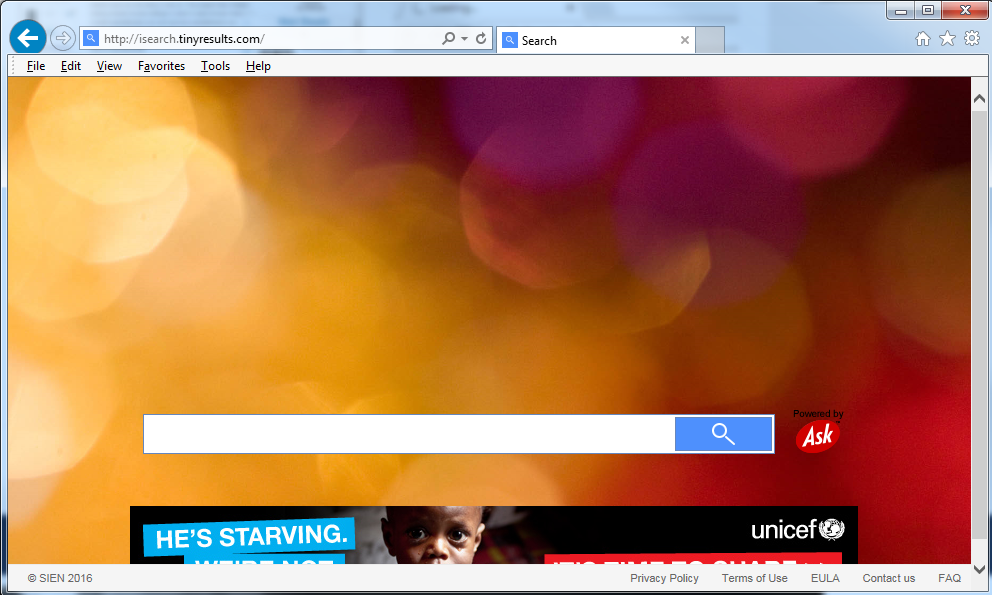The image size is (992, 595).
Task: Open the Privacy Policy link
Action: coord(664,578)
